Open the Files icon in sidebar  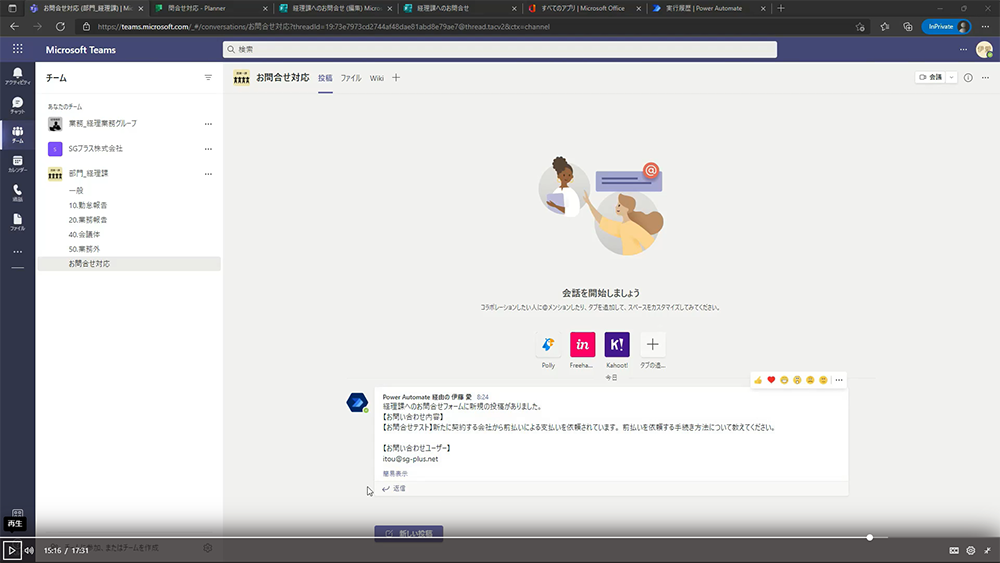pos(17,222)
